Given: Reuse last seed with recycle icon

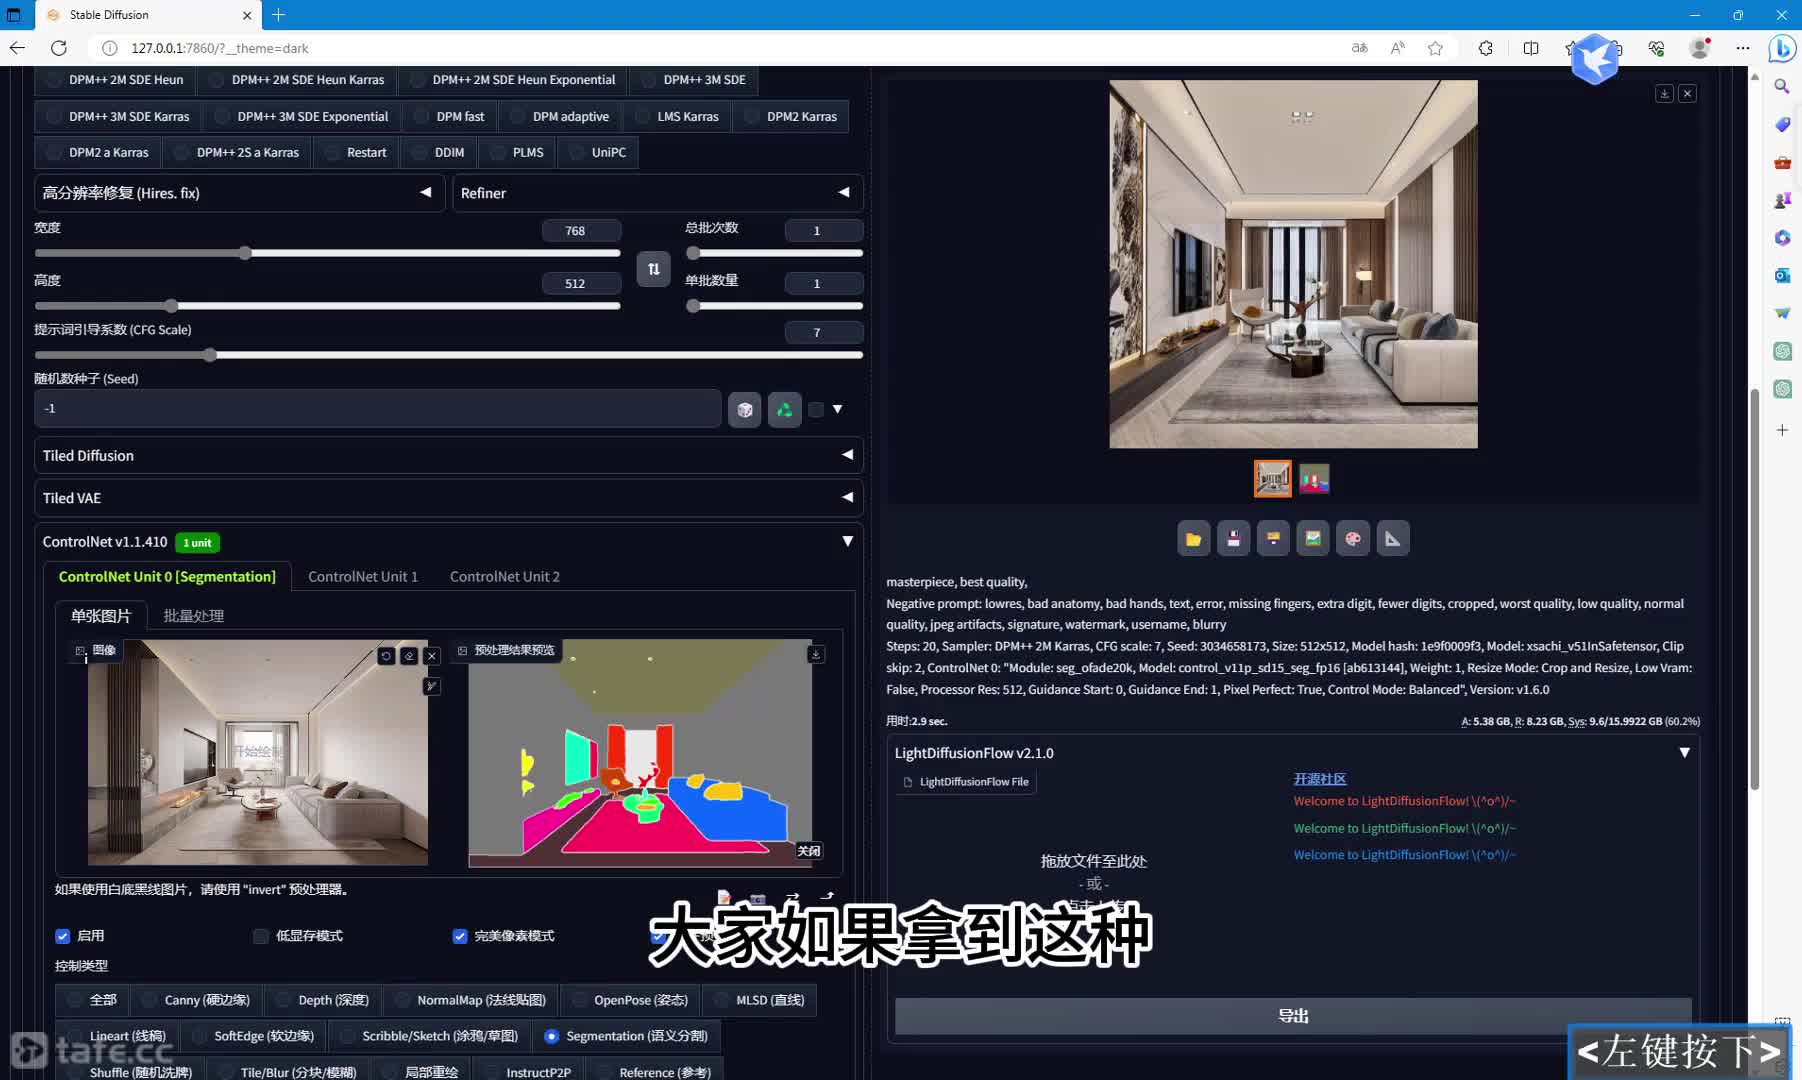Looking at the screenshot, I should click(x=785, y=409).
